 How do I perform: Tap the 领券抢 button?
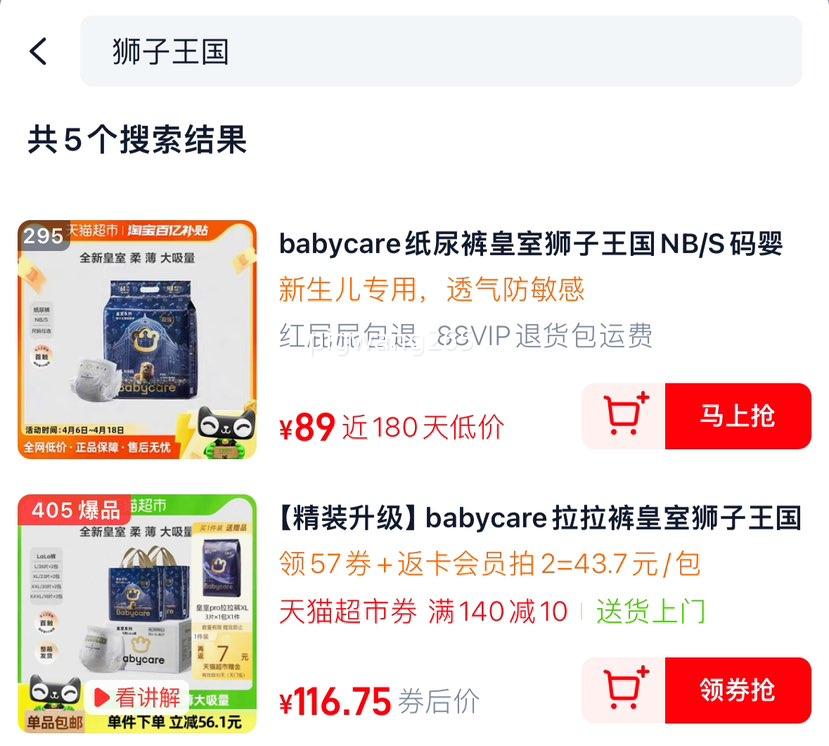pyautogui.click(x=738, y=690)
